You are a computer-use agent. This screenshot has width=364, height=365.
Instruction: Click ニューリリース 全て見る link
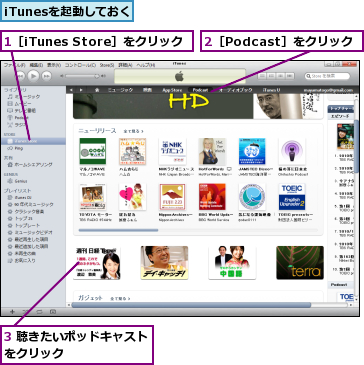point(133,131)
